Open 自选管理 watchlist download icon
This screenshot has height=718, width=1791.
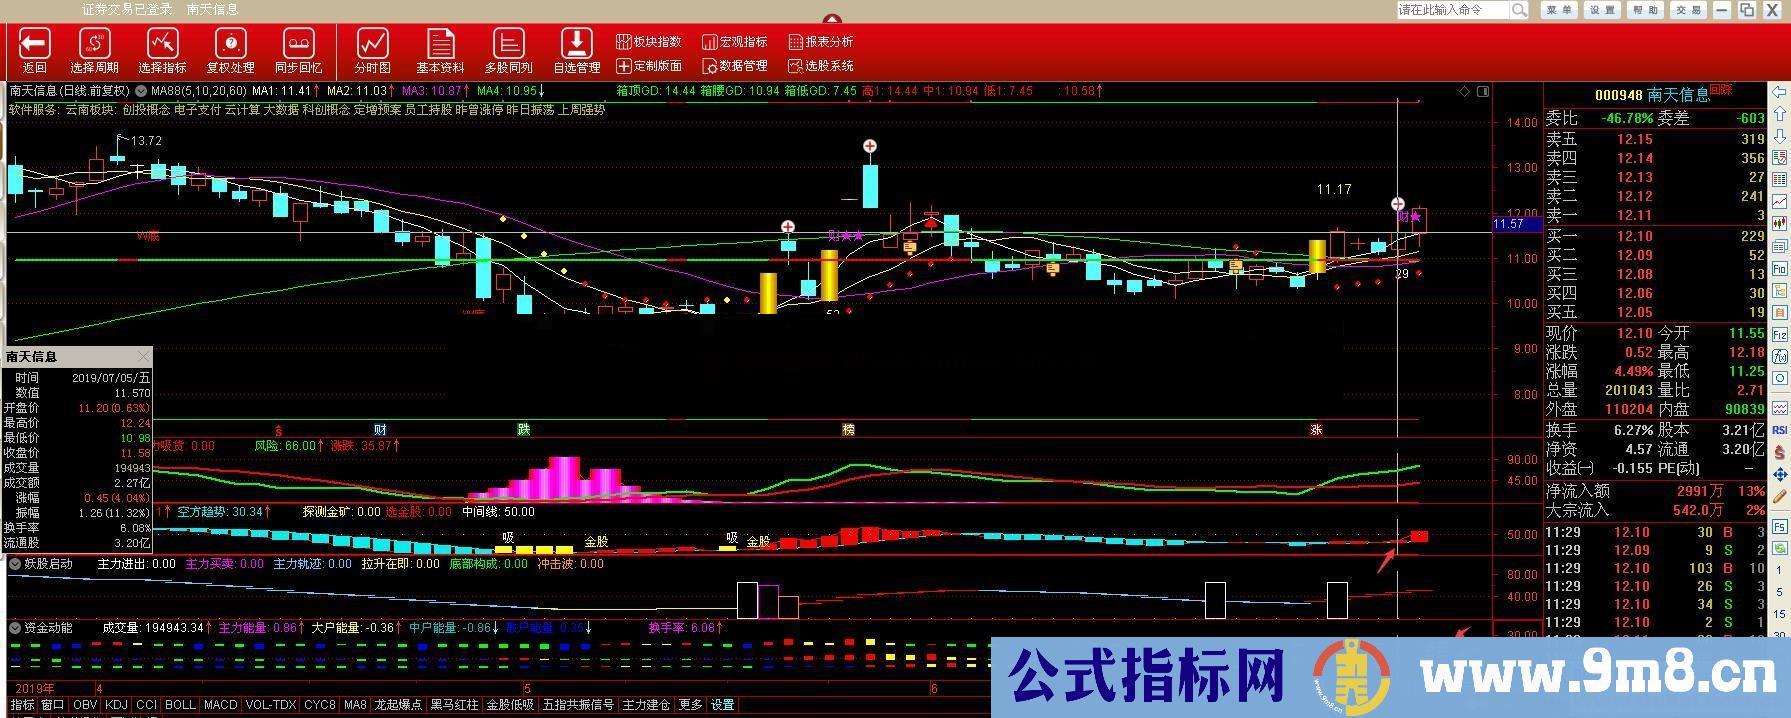tap(577, 44)
